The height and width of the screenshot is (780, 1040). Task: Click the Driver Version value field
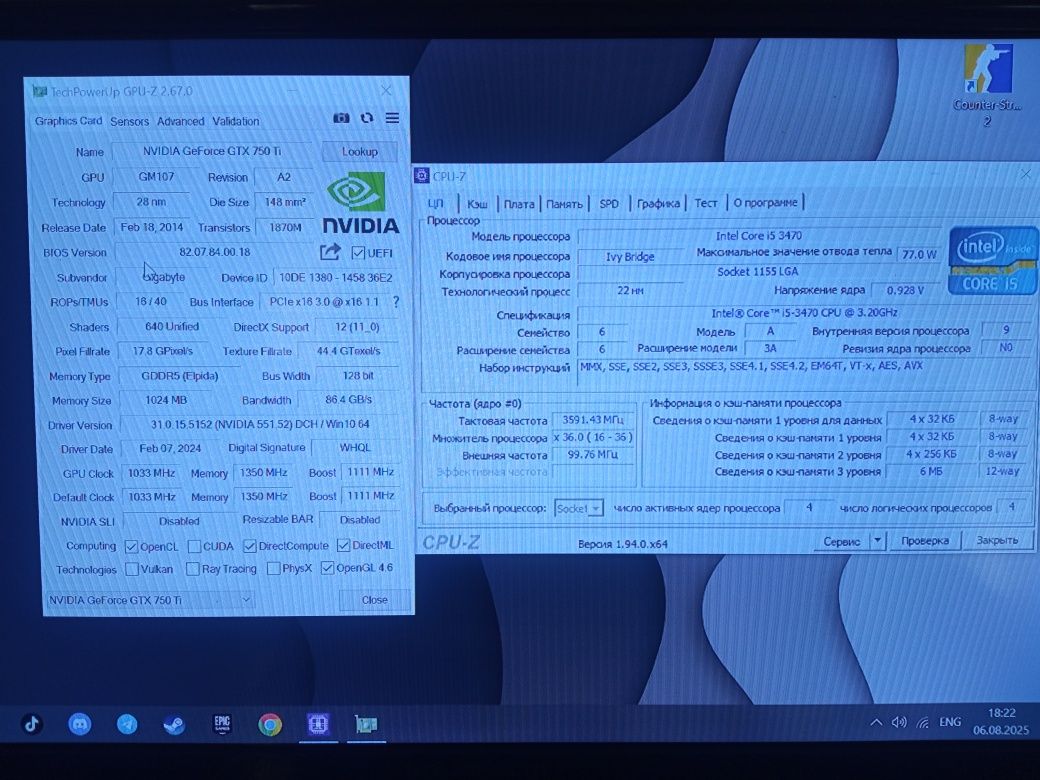pyautogui.click(x=259, y=424)
